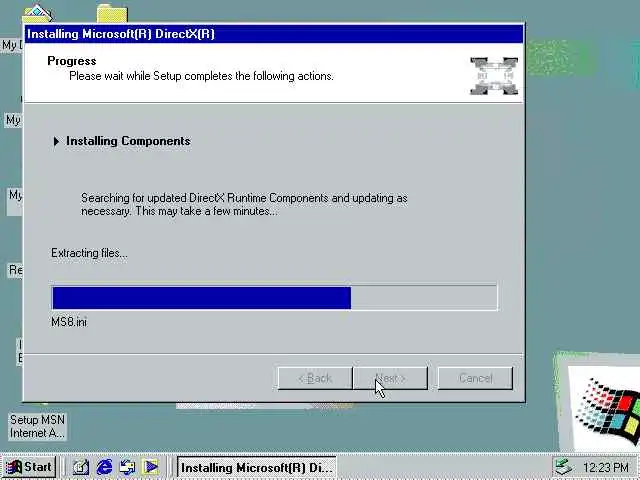This screenshot has height=480, width=640.
Task: Click the Please wait while Setup completes text
Action: coord(201,76)
